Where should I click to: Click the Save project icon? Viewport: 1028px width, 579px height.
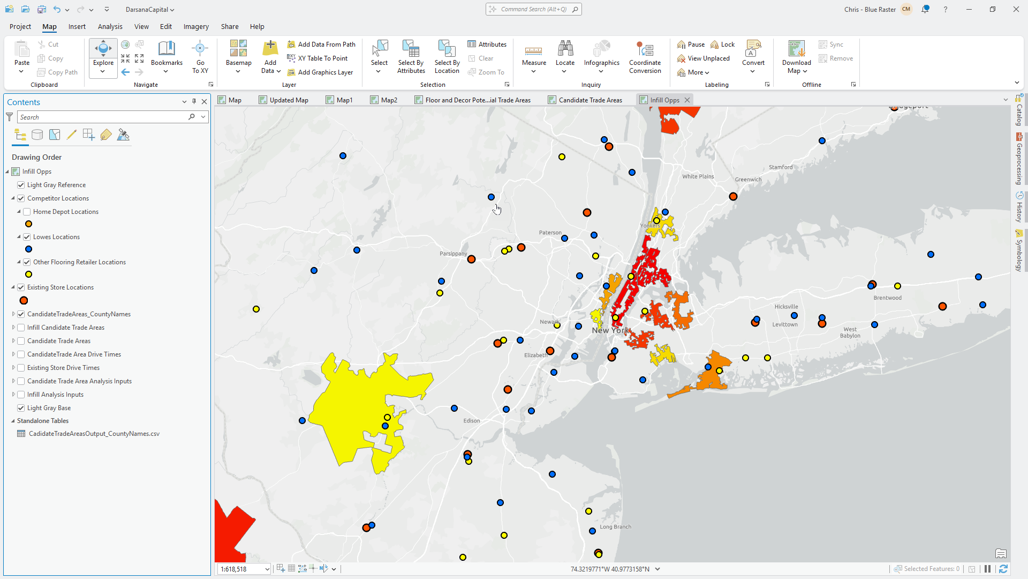(x=41, y=9)
